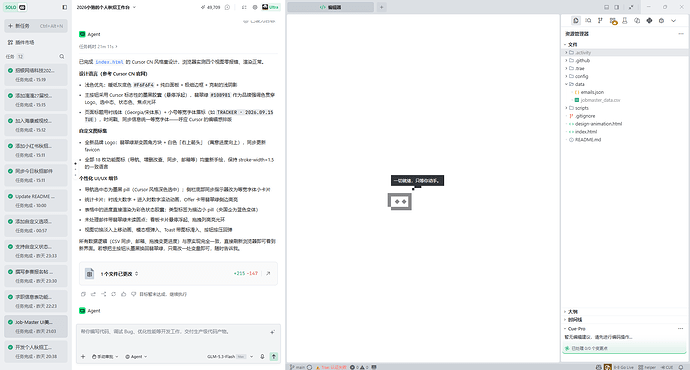
Task: Toggle the left sidebar panel icon
Action: [65, 7]
